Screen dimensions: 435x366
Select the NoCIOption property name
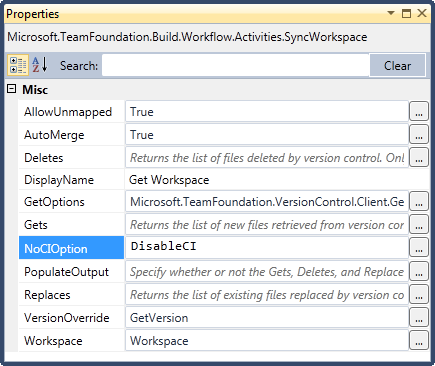point(71,248)
